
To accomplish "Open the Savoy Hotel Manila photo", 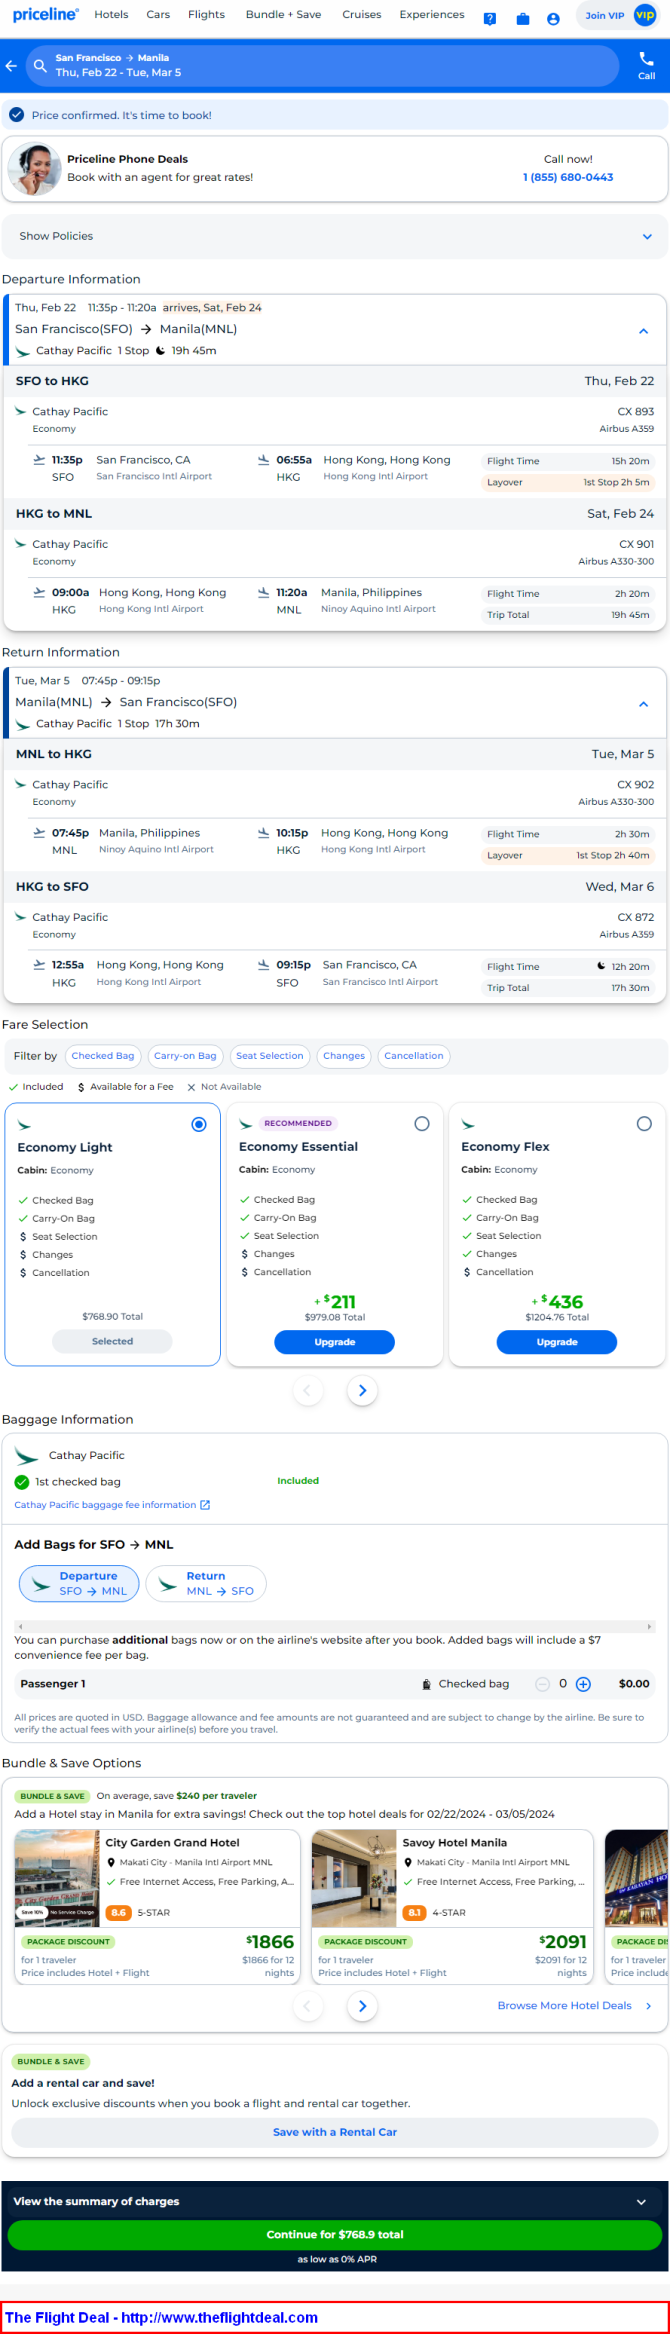I will tap(354, 1878).
